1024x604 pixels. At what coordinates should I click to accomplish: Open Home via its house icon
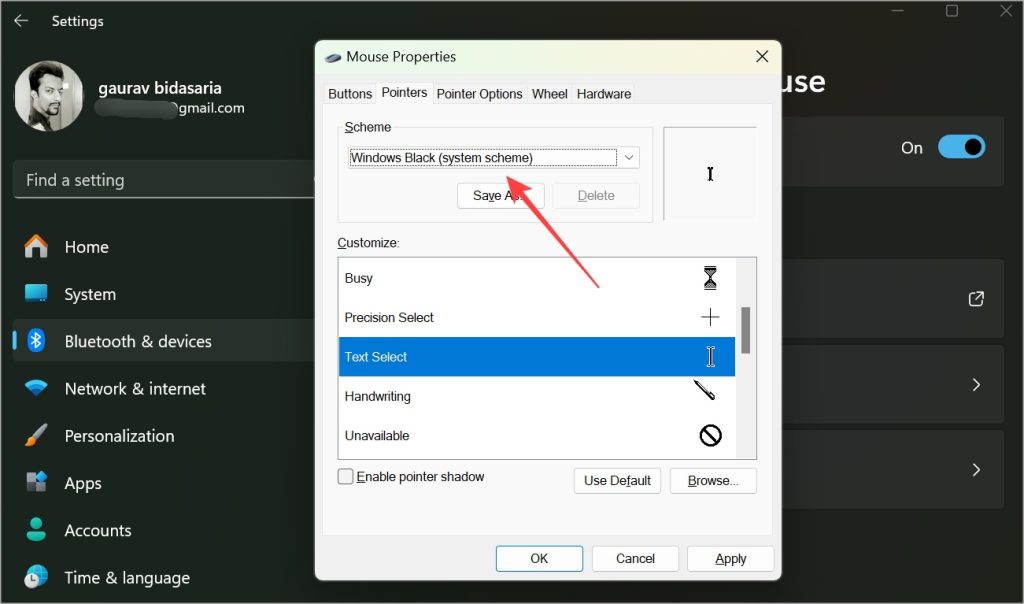click(x=36, y=246)
